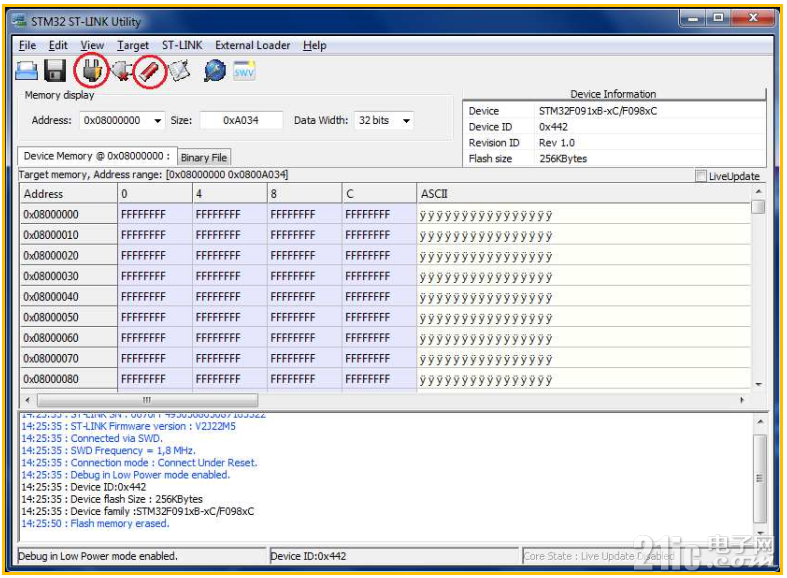The image size is (787, 578).
Task: Click log line 'ST-LINK Firmware version : V2J22M5'
Action: tap(128, 426)
